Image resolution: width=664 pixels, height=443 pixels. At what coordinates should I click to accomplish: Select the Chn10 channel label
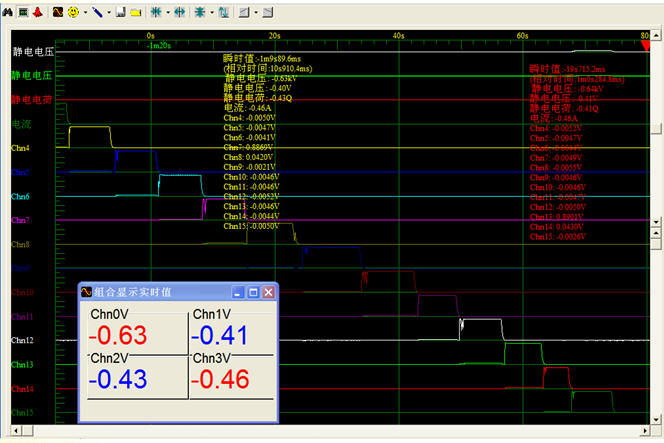22,292
